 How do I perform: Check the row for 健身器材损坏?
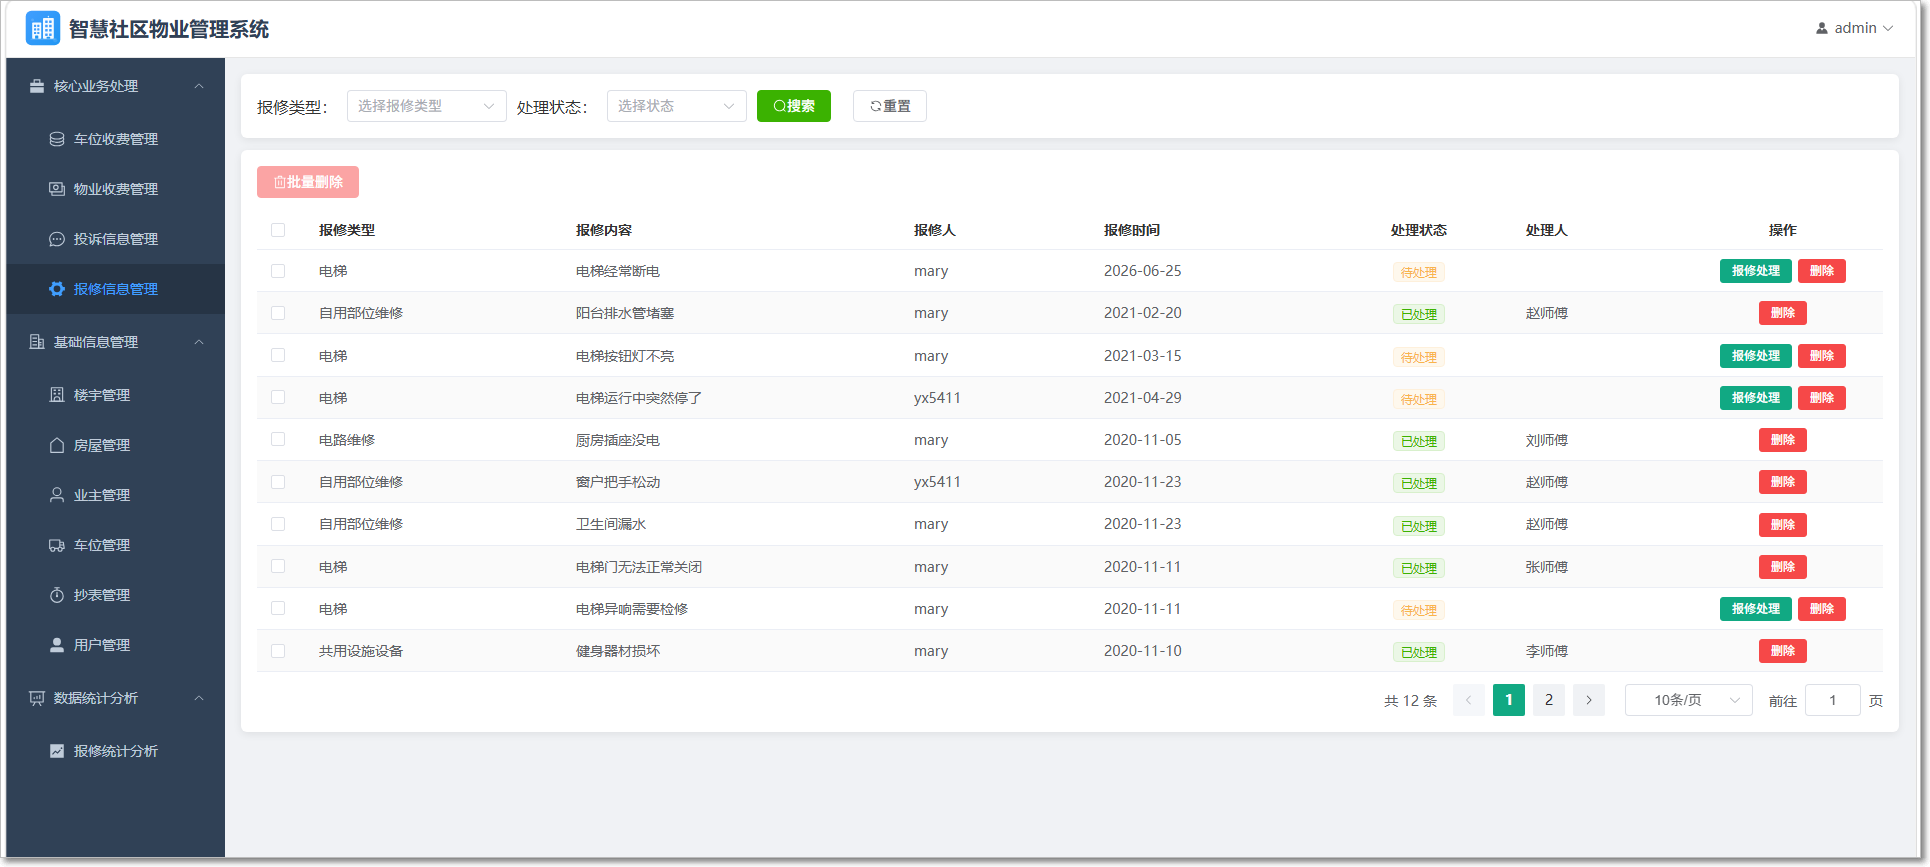click(x=278, y=651)
